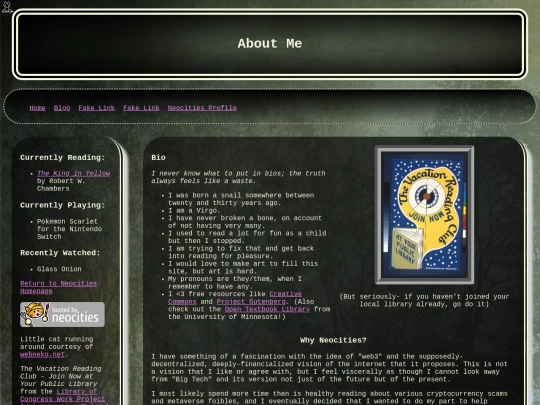Viewport: 540px width, 405px height.
Task: Click the About Me page heading
Action: click(x=270, y=44)
